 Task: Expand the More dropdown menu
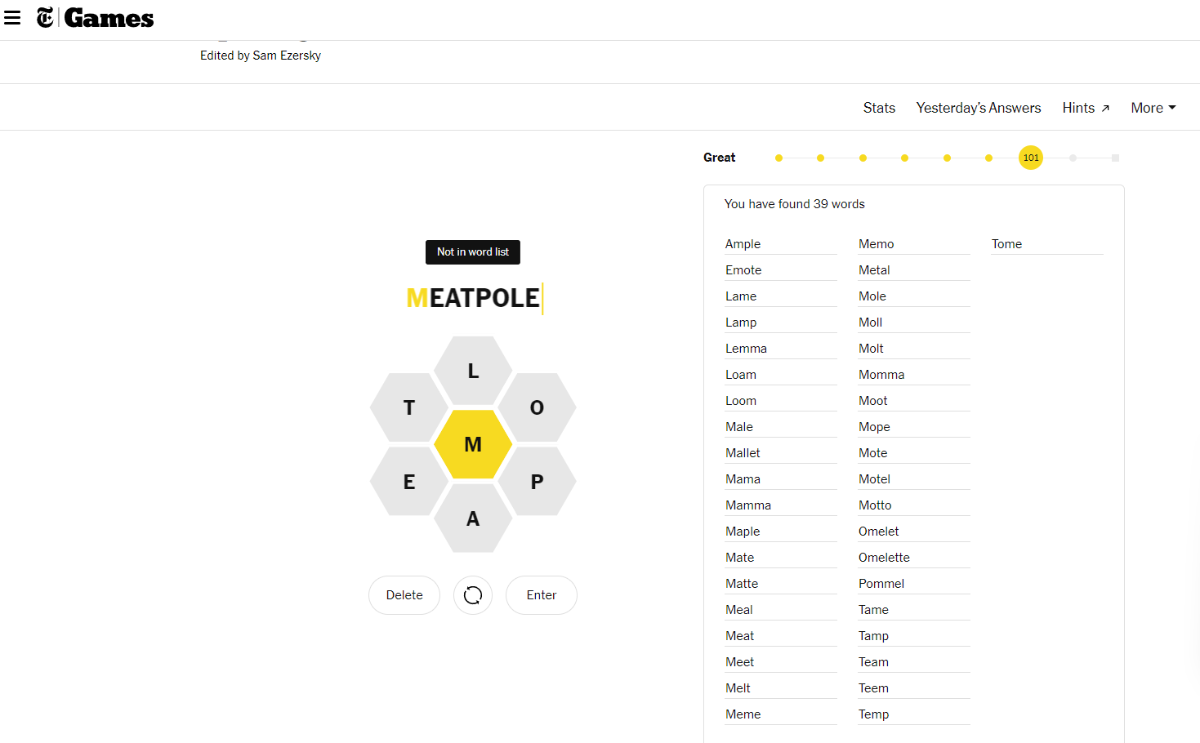tap(1153, 108)
